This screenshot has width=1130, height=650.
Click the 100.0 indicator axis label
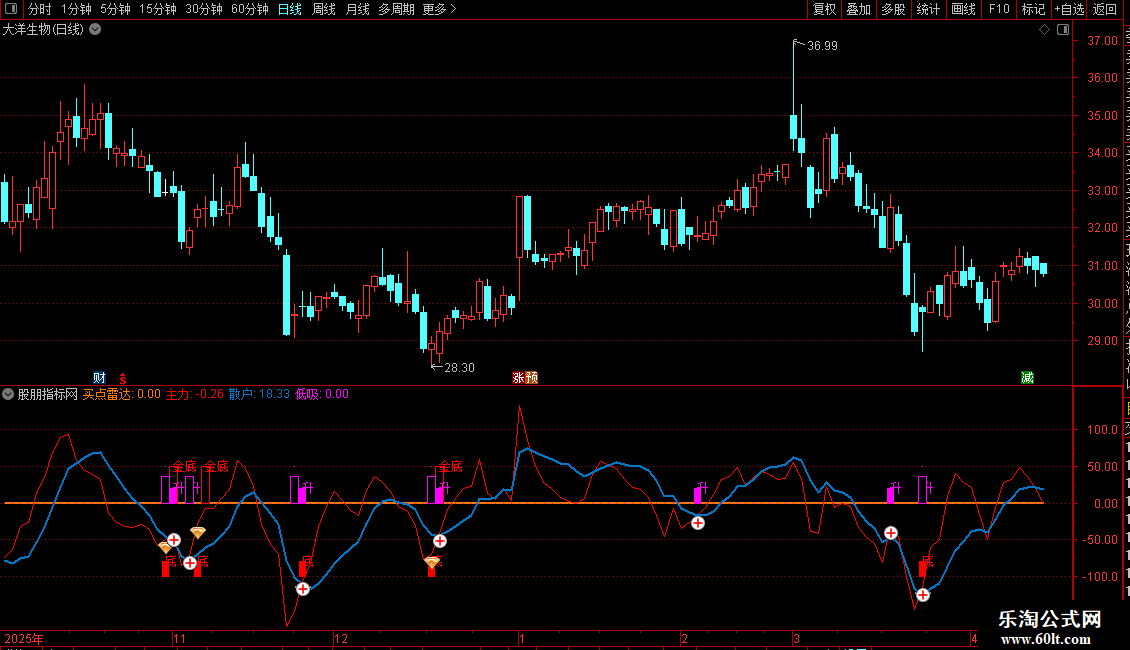(1103, 430)
